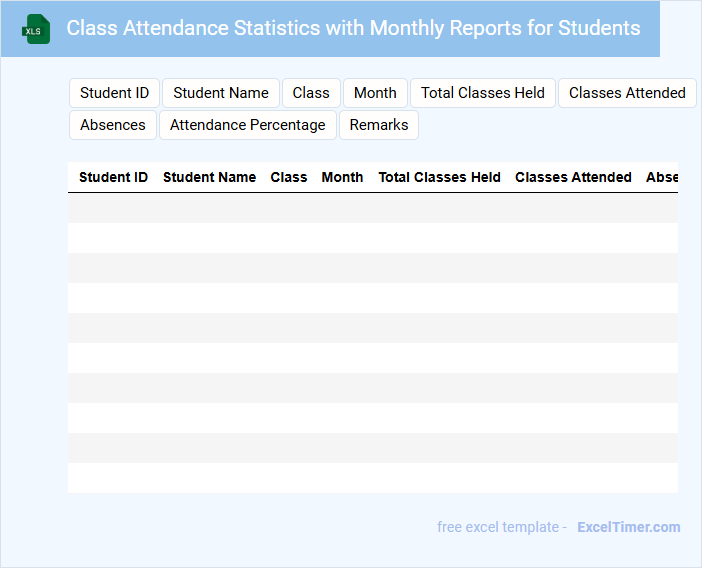Click the Classes Attended column header
The image size is (702, 568).
tap(573, 177)
